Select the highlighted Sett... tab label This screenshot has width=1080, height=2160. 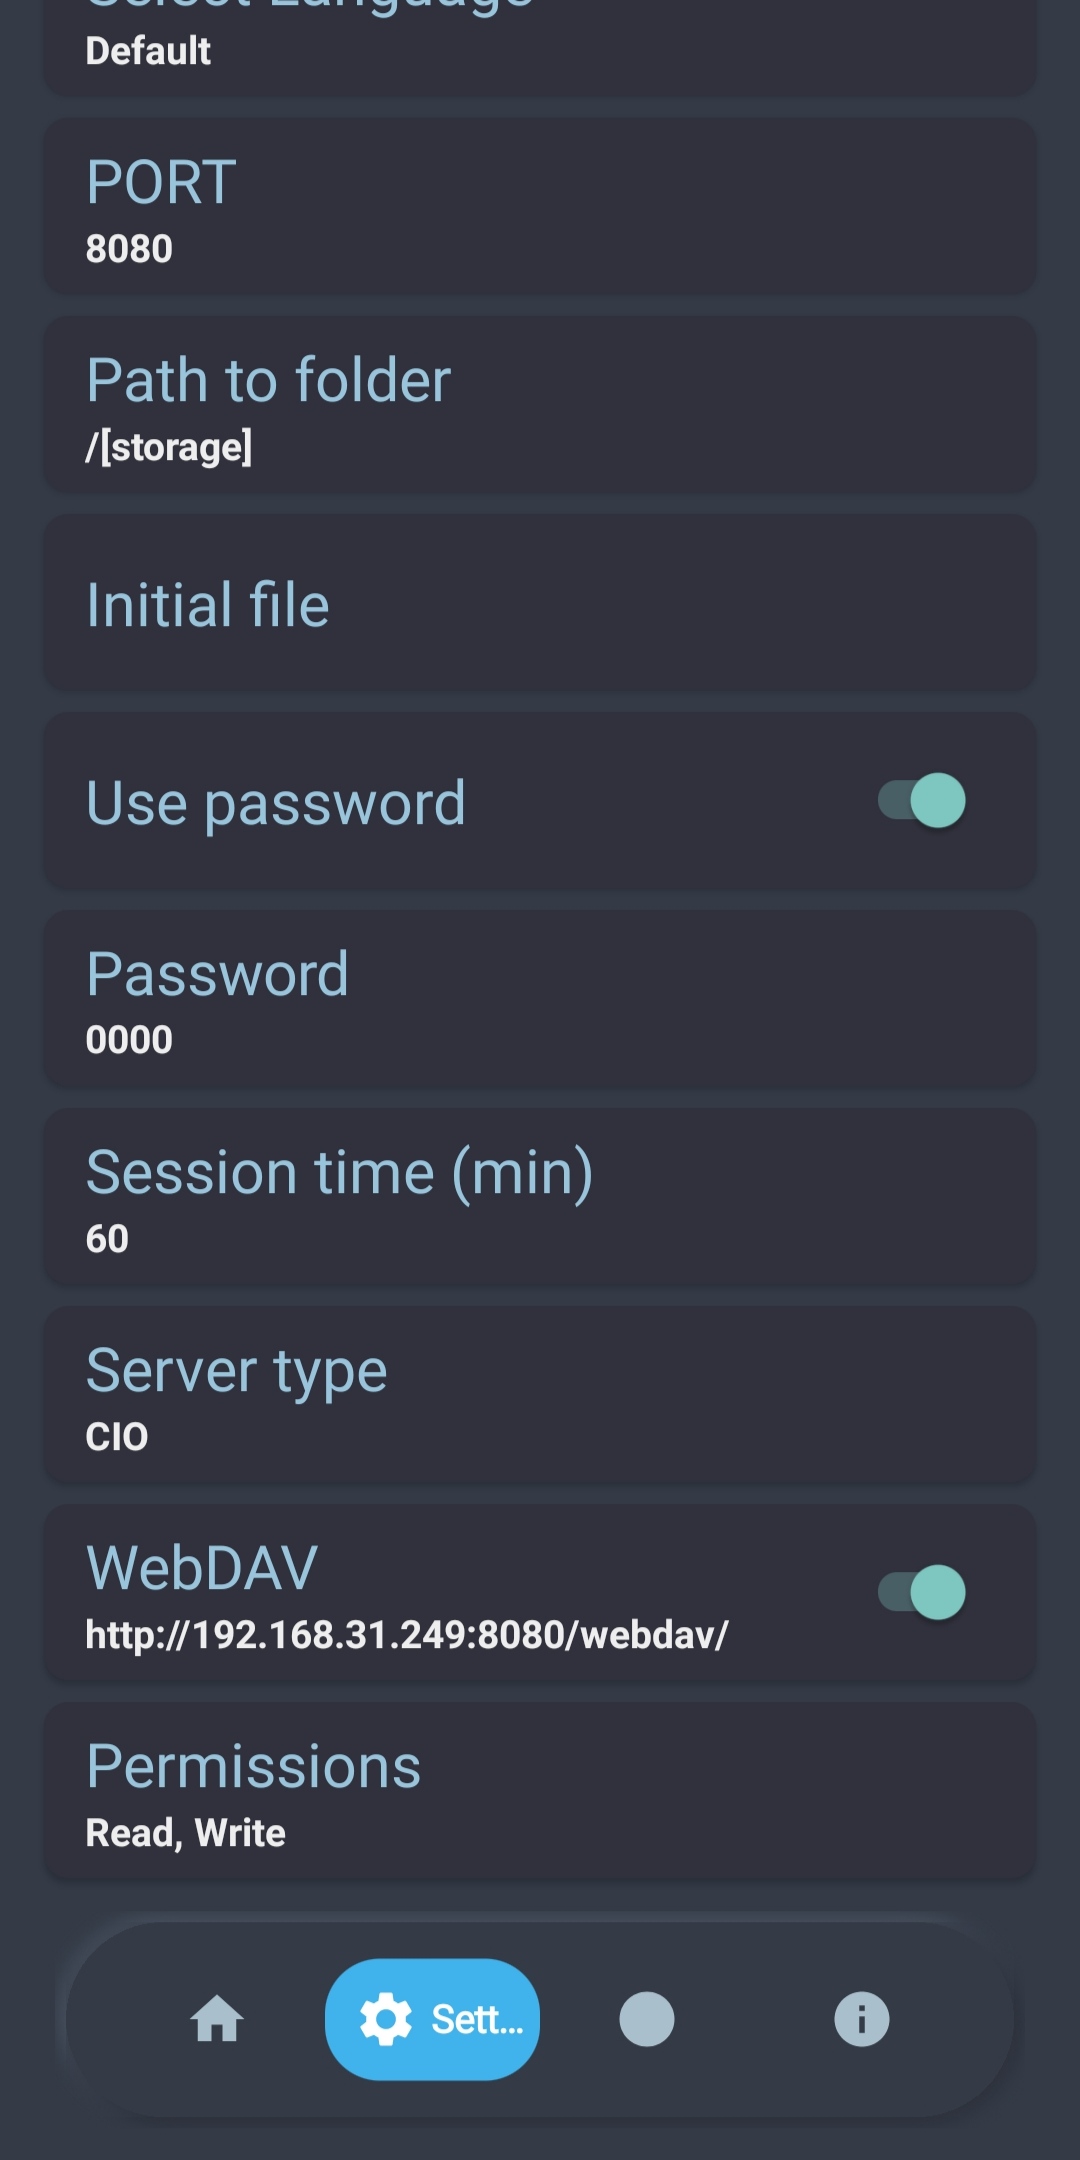(477, 2020)
